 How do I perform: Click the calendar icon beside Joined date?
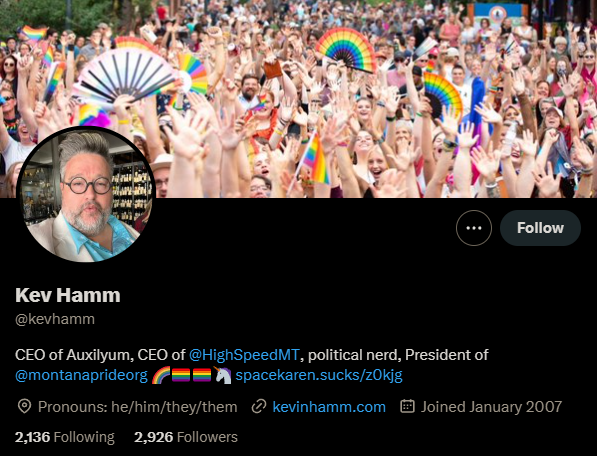407,406
